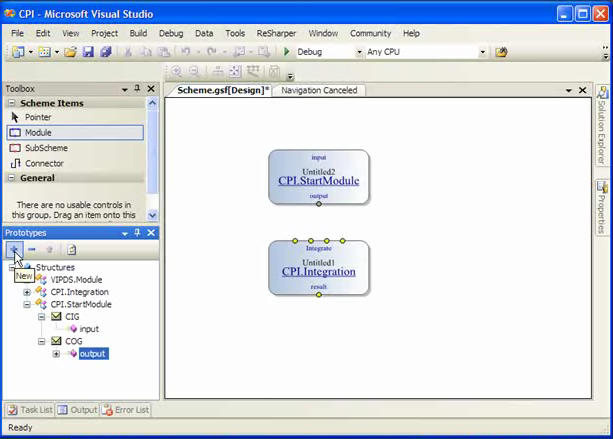Click the CPI.Integration link on canvas
The width and height of the screenshot is (613, 439).
tap(318, 272)
